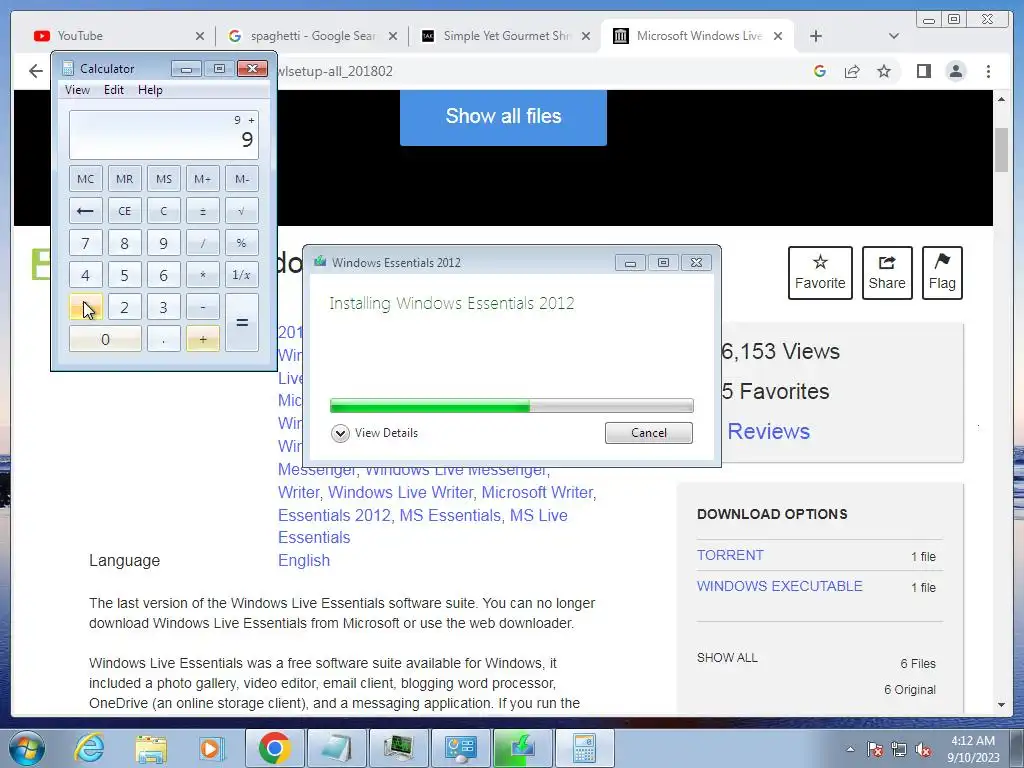Screen dimensions: 1024x768
Task: Click digit 7 in Calculator
Action: point(86,243)
